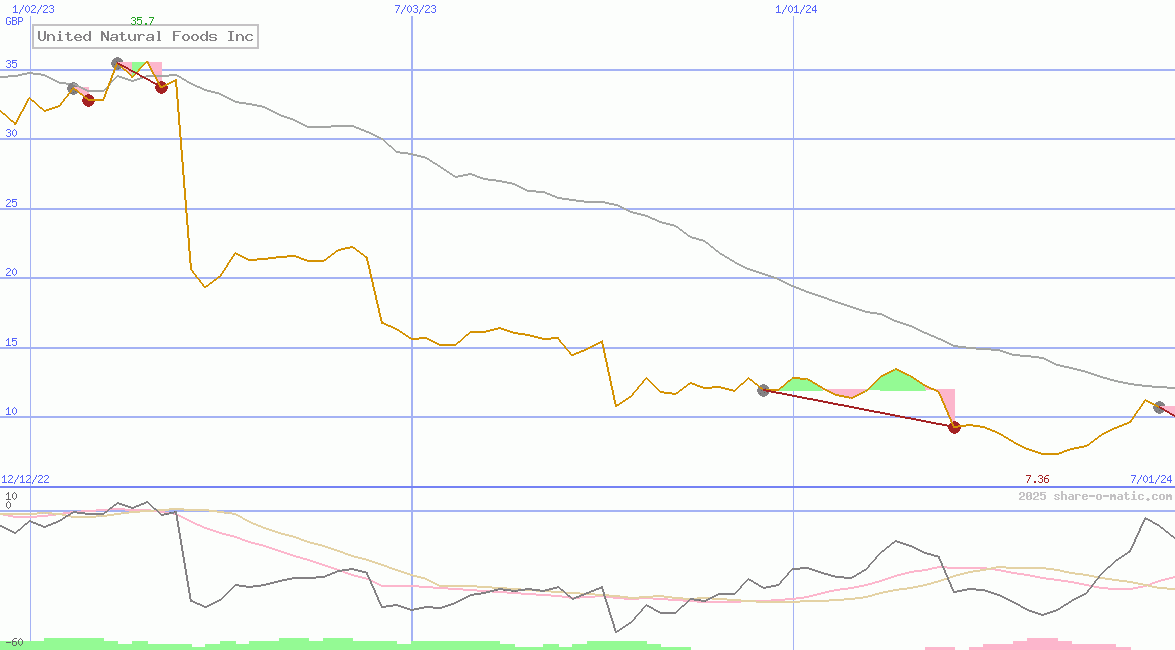Click the 12/12/22 start date label
1175x650 pixels.
pyautogui.click(x=25, y=479)
